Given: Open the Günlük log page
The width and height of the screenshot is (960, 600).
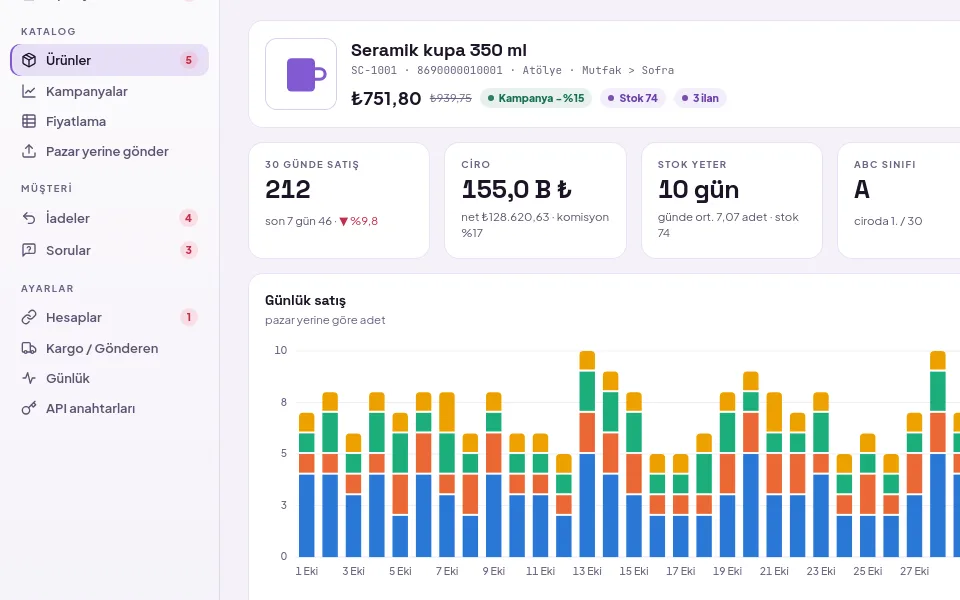Looking at the screenshot, I should 110,378.
